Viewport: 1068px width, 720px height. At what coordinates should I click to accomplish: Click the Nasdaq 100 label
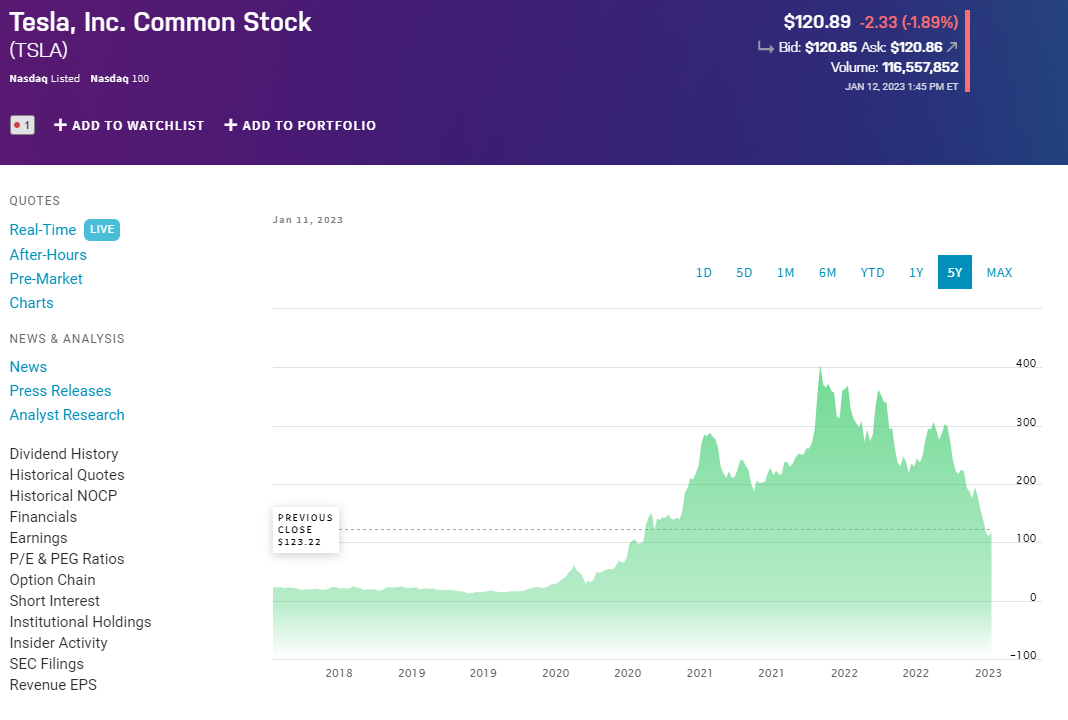[x=120, y=78]
